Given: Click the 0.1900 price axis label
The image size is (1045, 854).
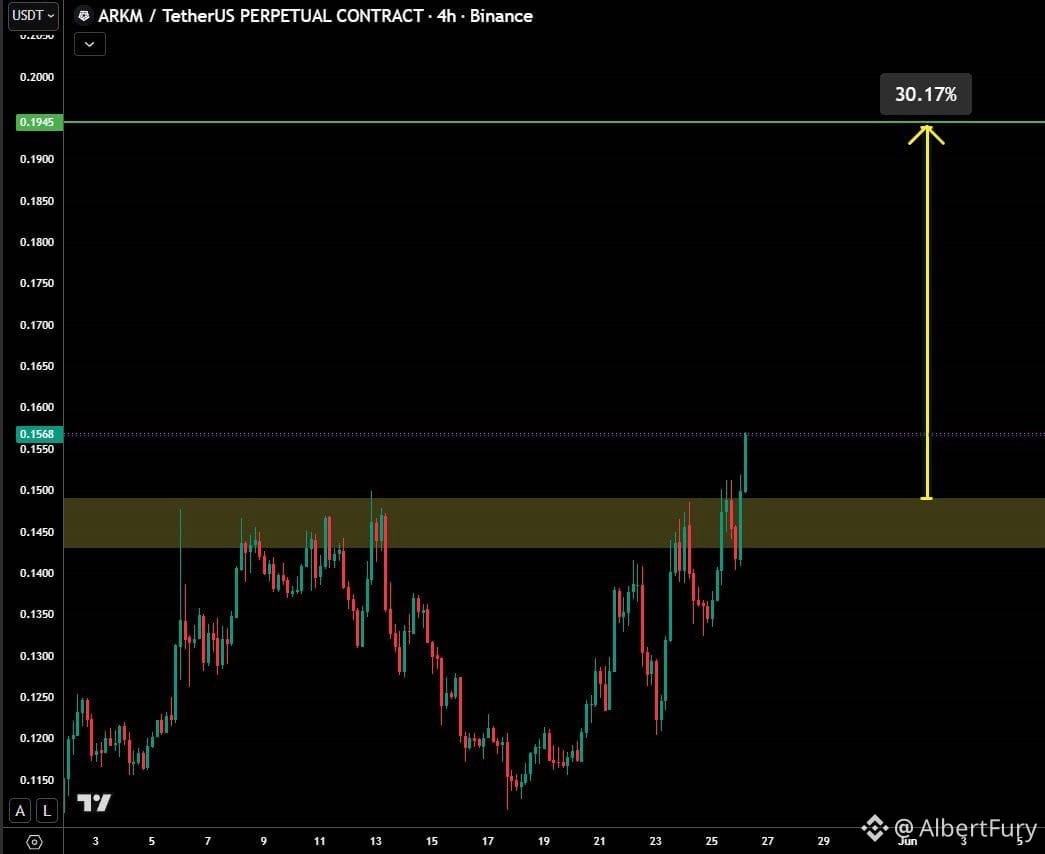Looking at the screenshot, I should pos(37,159).
